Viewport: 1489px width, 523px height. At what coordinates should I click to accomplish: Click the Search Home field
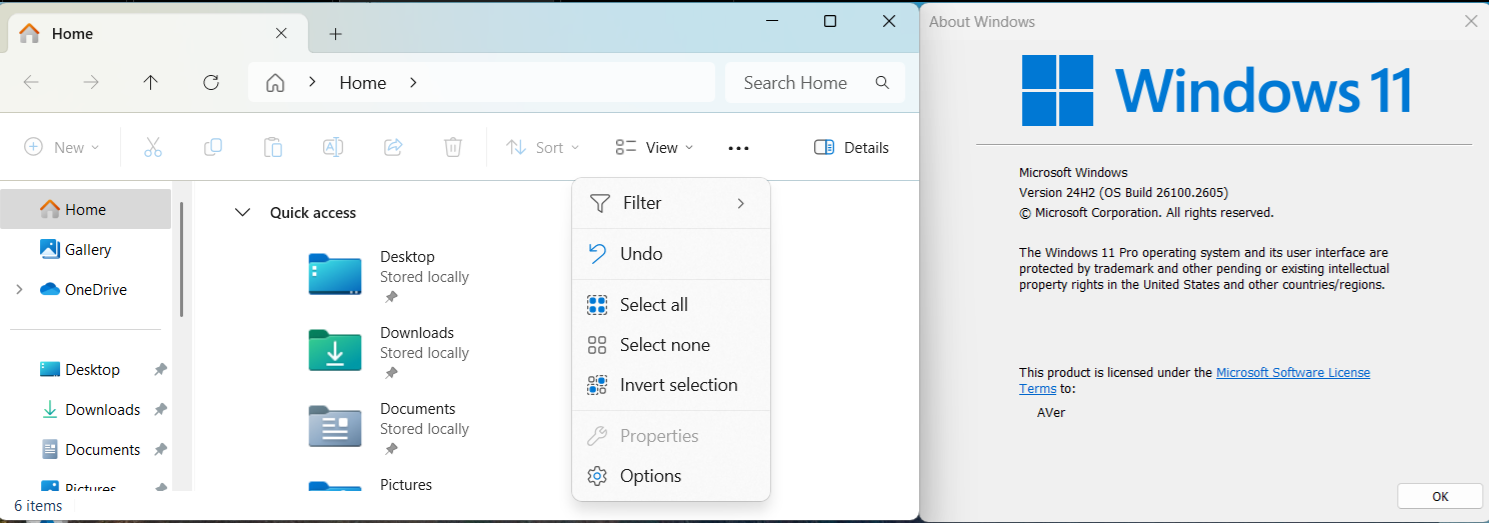(815, 83)
